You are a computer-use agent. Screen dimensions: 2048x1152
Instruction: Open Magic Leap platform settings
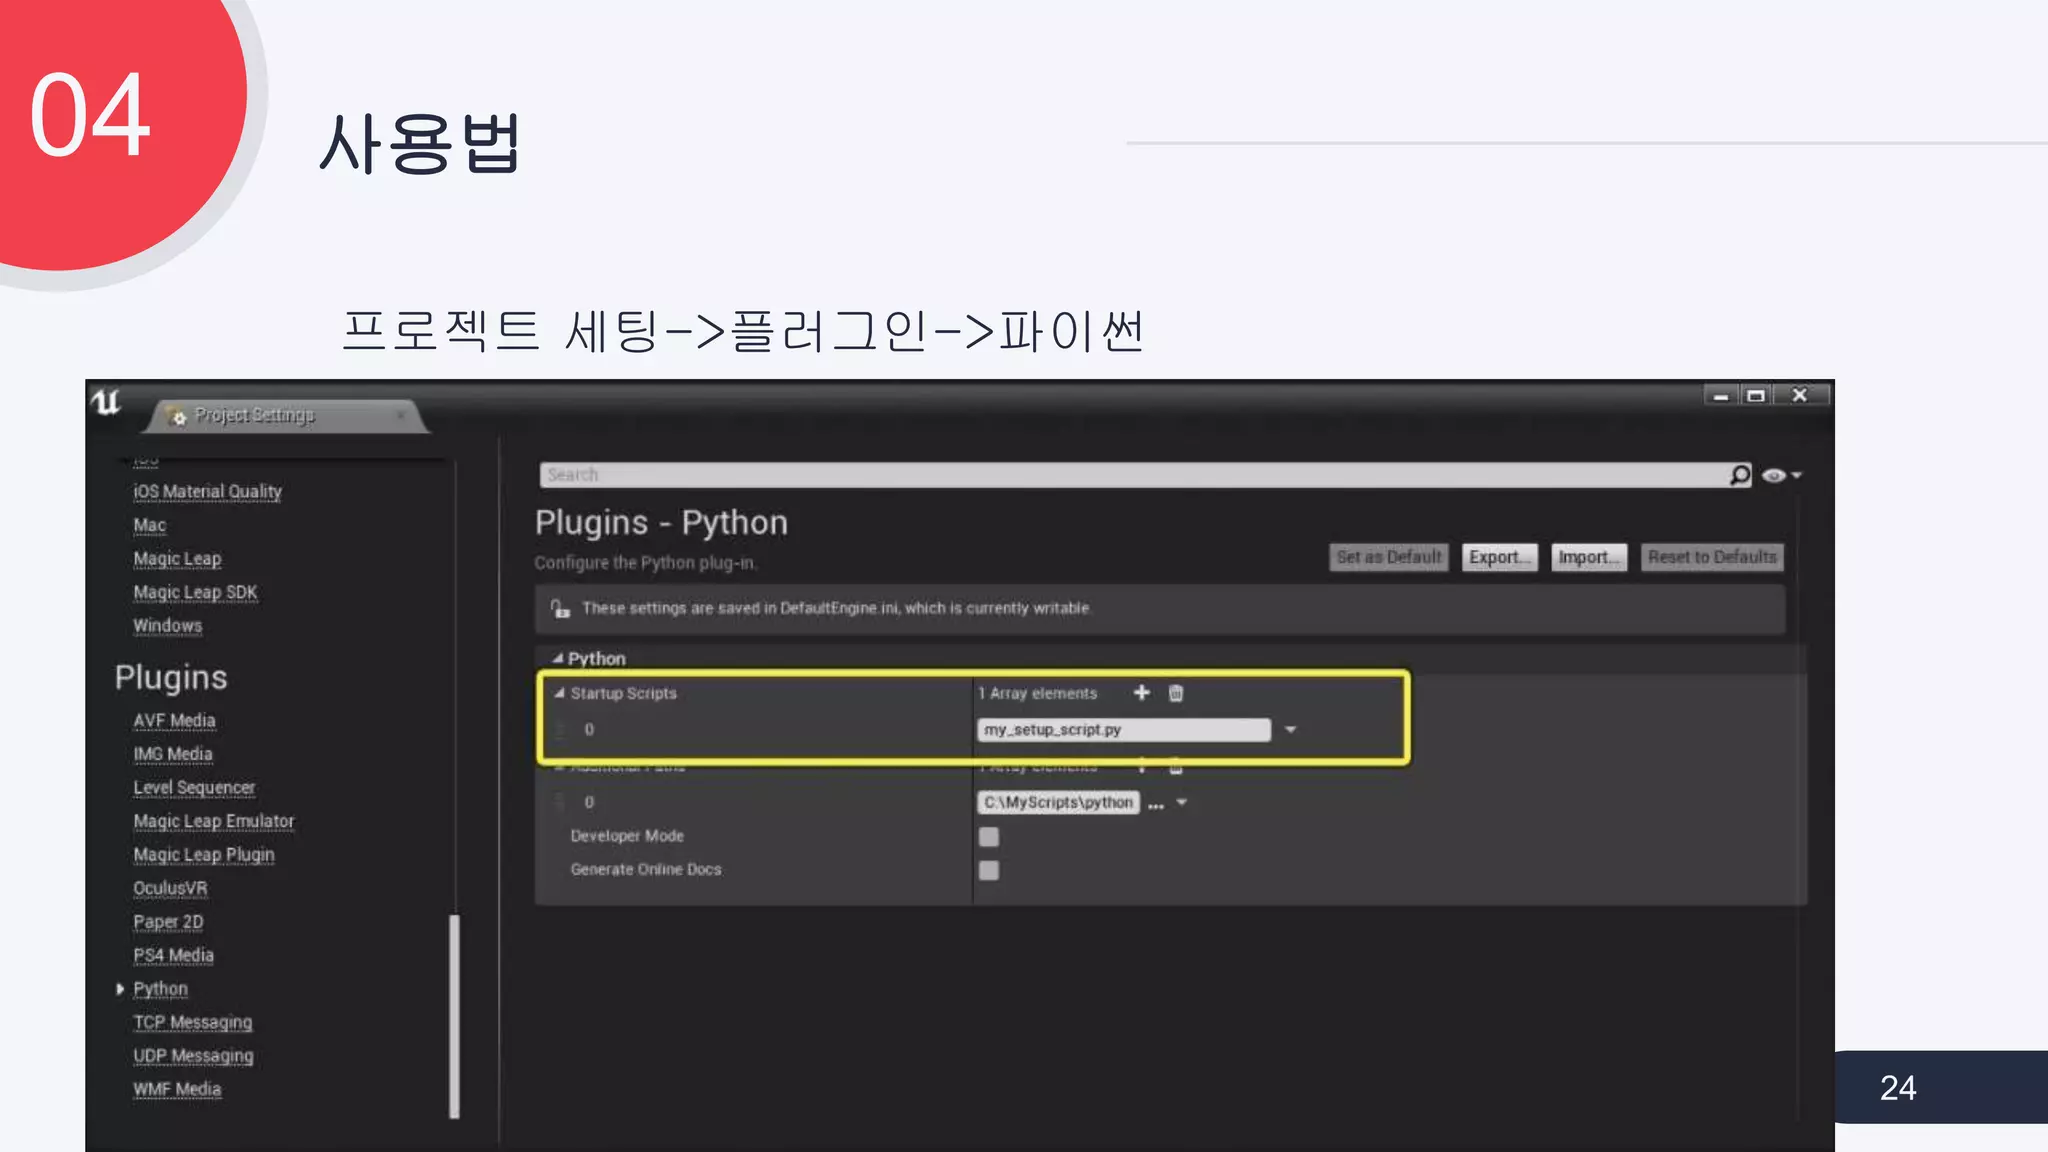point(178,559)
